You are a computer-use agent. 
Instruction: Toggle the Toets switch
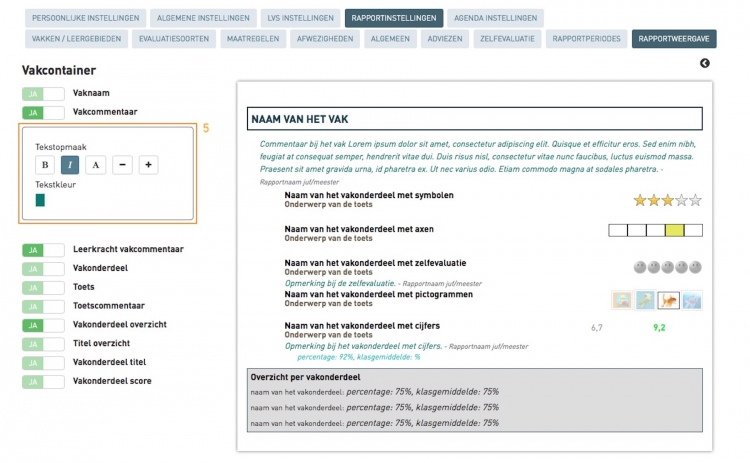(x=43, y=288)
